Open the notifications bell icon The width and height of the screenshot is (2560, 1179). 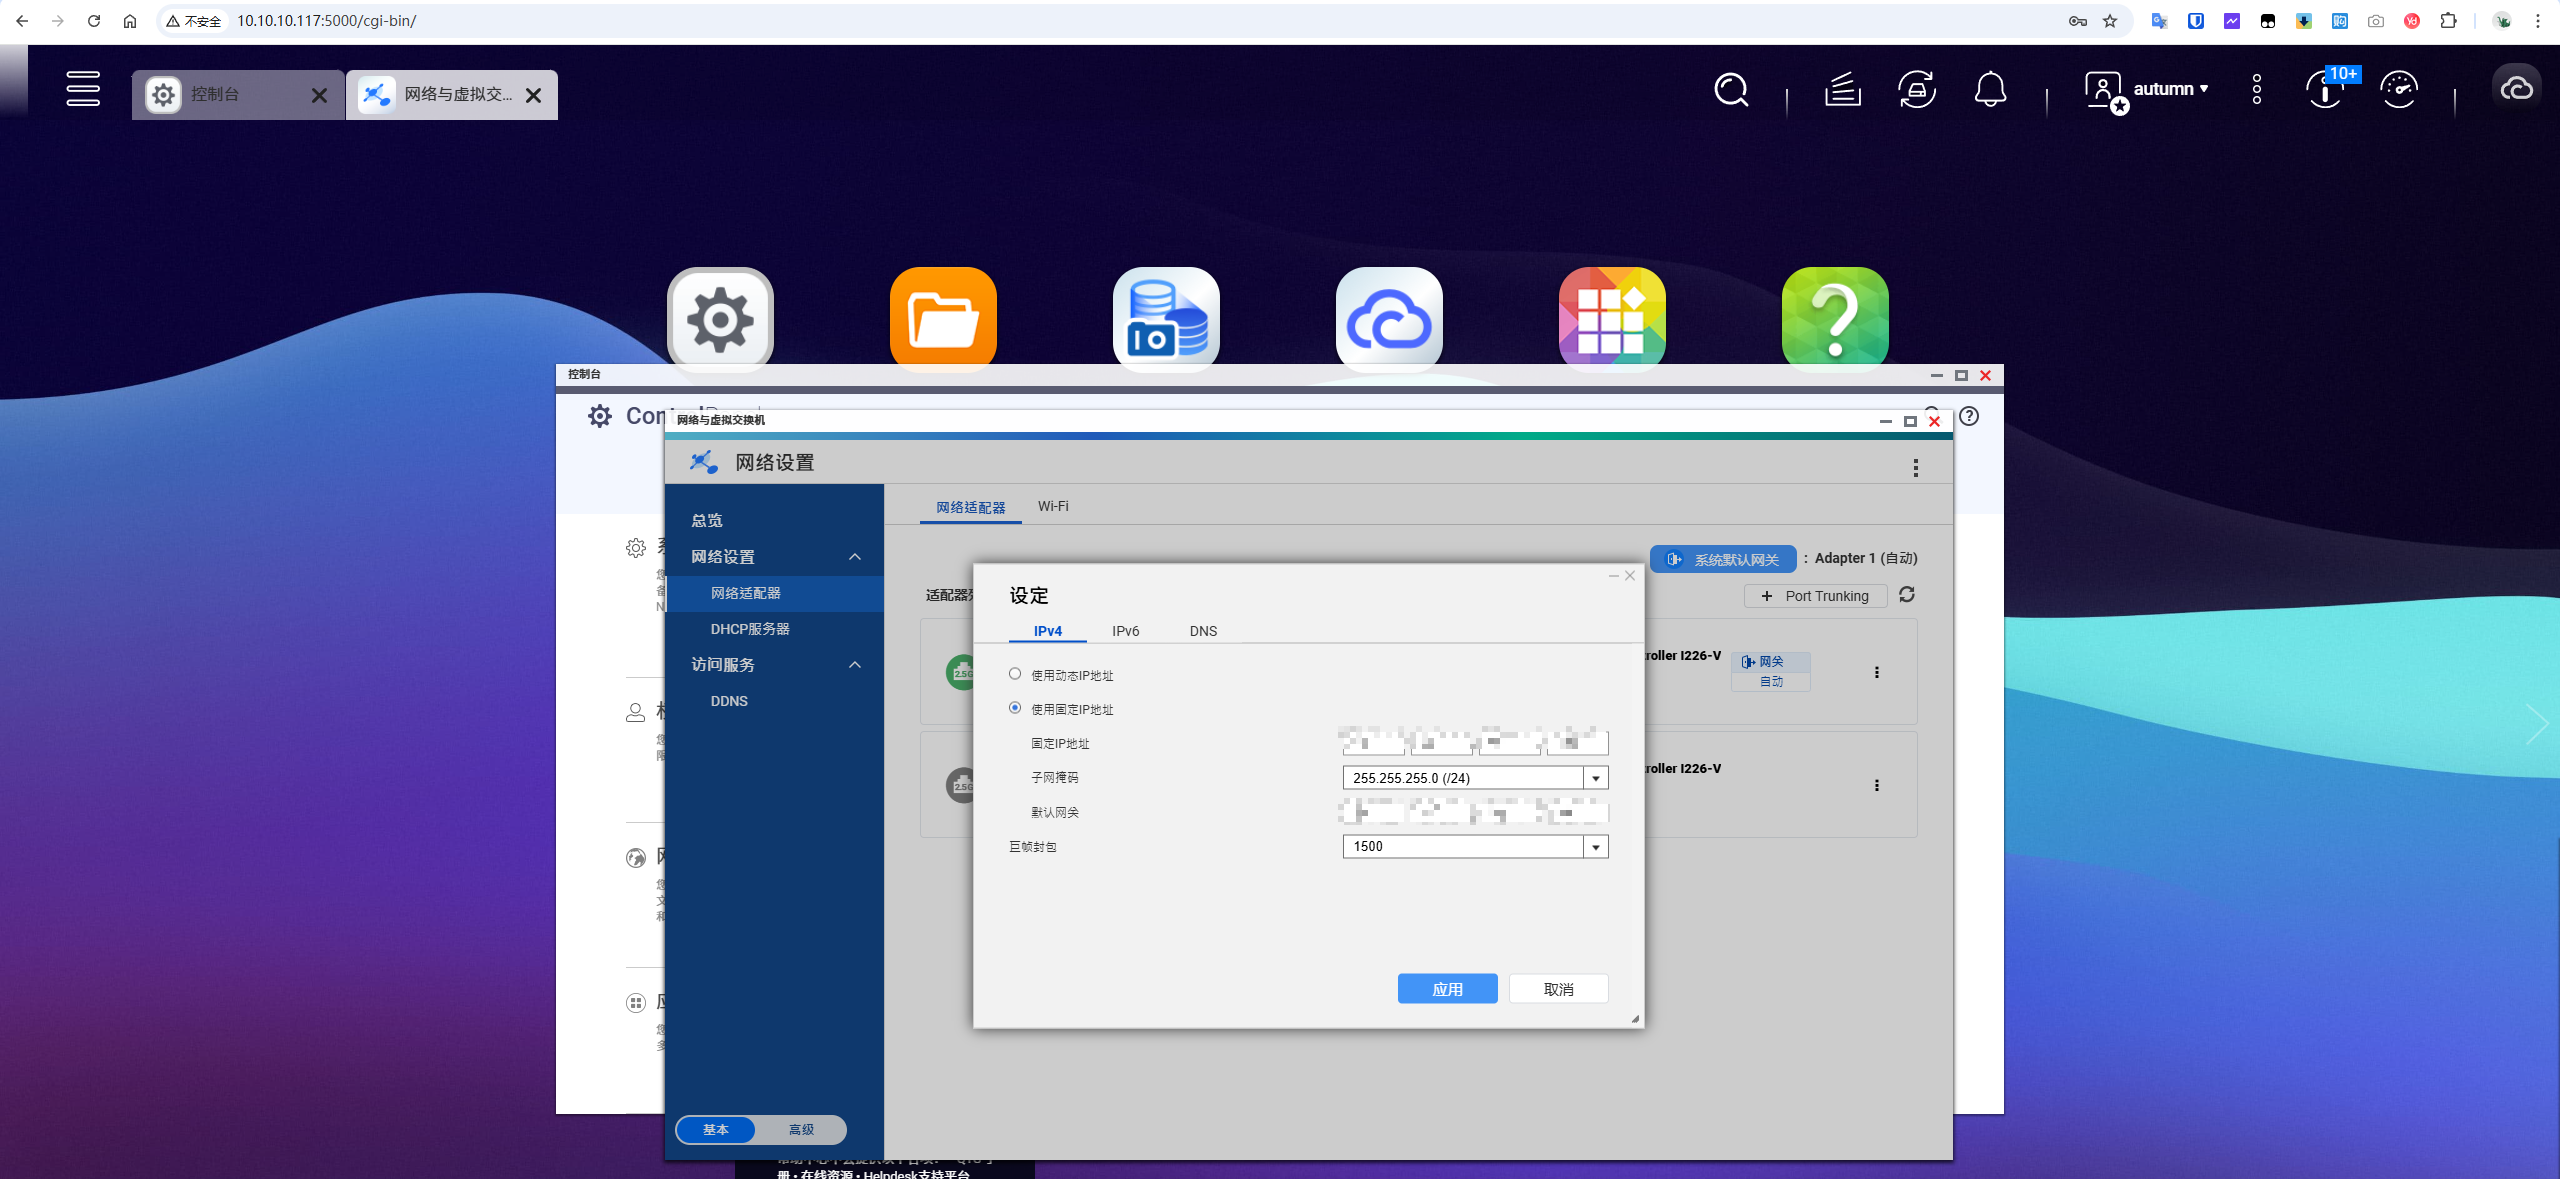pyautogui.click(x=1990, y=90)
